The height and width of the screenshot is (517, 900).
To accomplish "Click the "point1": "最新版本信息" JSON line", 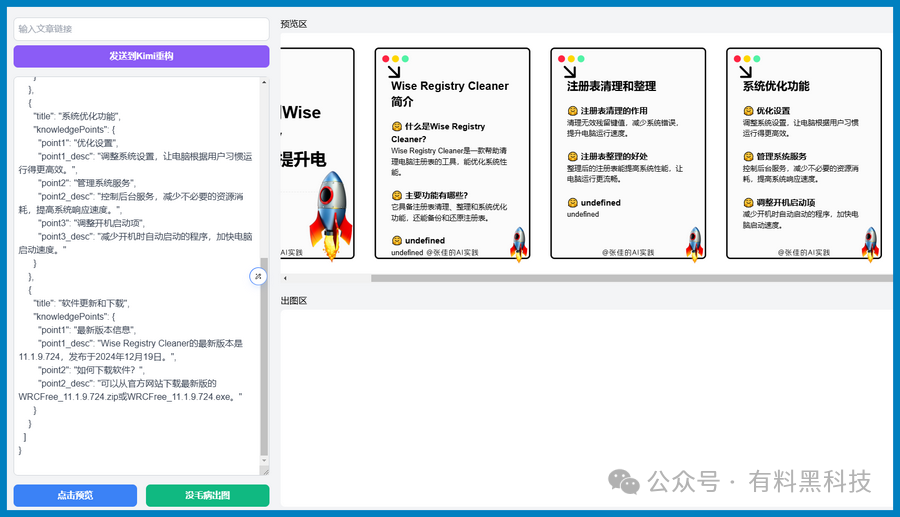I will click(x=87, y=330).
